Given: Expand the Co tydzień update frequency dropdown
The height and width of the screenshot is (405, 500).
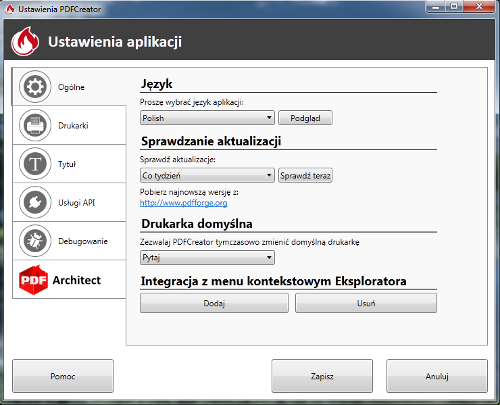Looking at the screenshot, I should click(207, 175).
